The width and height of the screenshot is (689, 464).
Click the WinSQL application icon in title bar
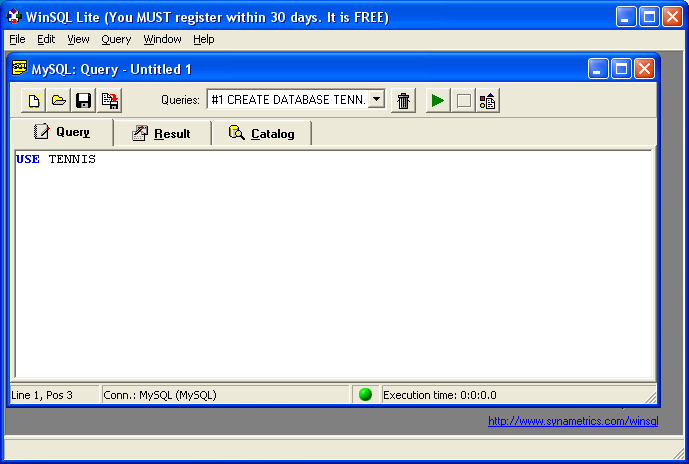pyautogui.click(x=14, y=17)
